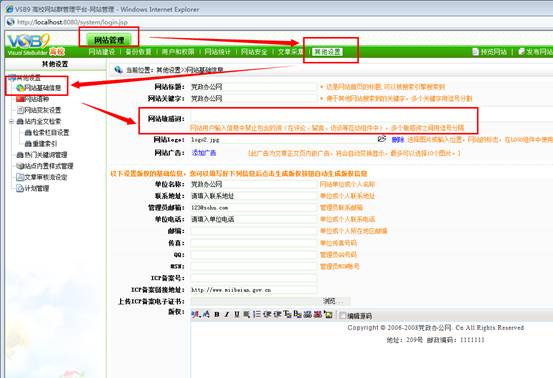Click the logo file browse icon
Image resolution: width=553 pixels, height=378 pixels.
382,139
